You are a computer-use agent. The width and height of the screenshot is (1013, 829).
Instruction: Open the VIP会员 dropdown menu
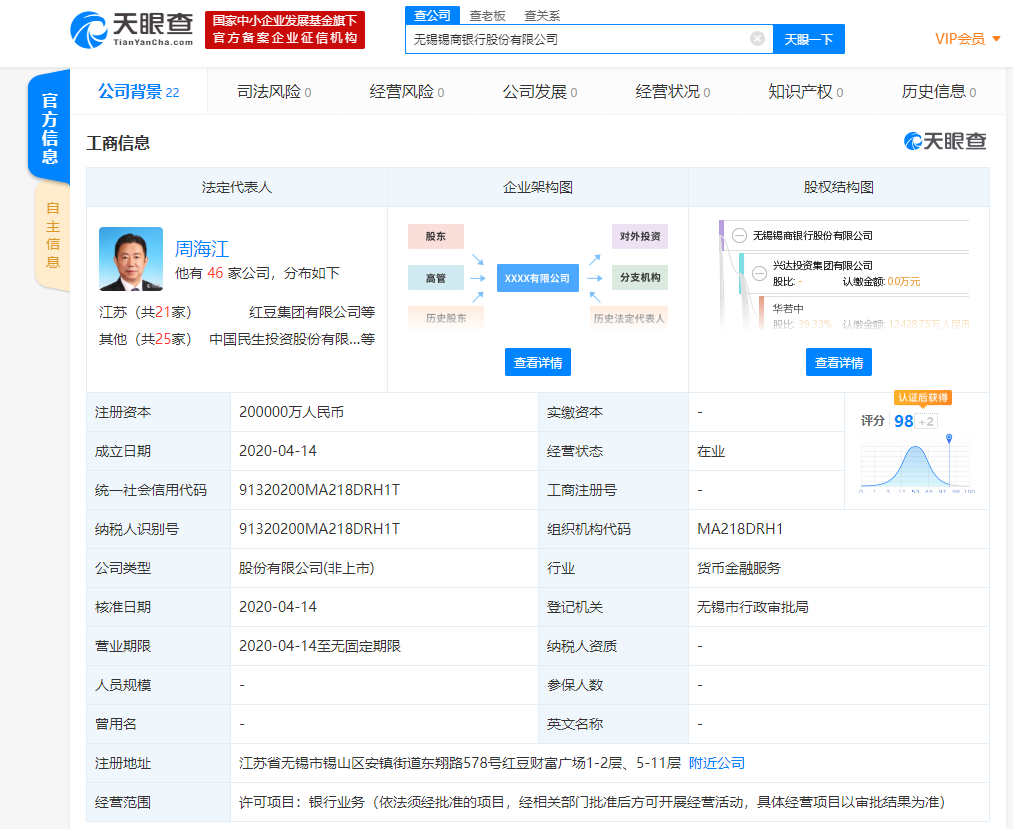point(957,33)
